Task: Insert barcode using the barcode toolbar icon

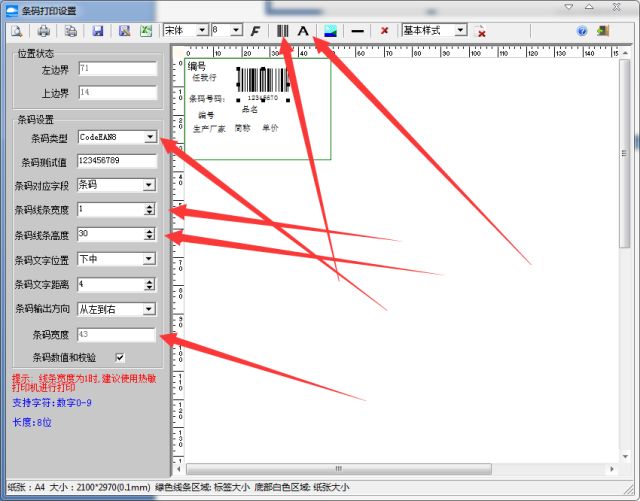Action: click(x=283, y=31)
